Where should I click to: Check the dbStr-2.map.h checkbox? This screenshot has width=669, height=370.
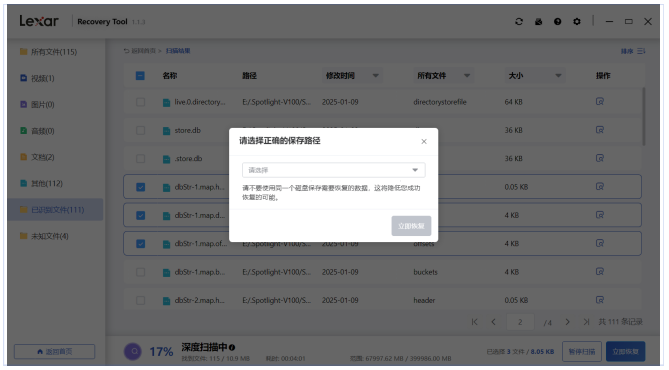140,300
